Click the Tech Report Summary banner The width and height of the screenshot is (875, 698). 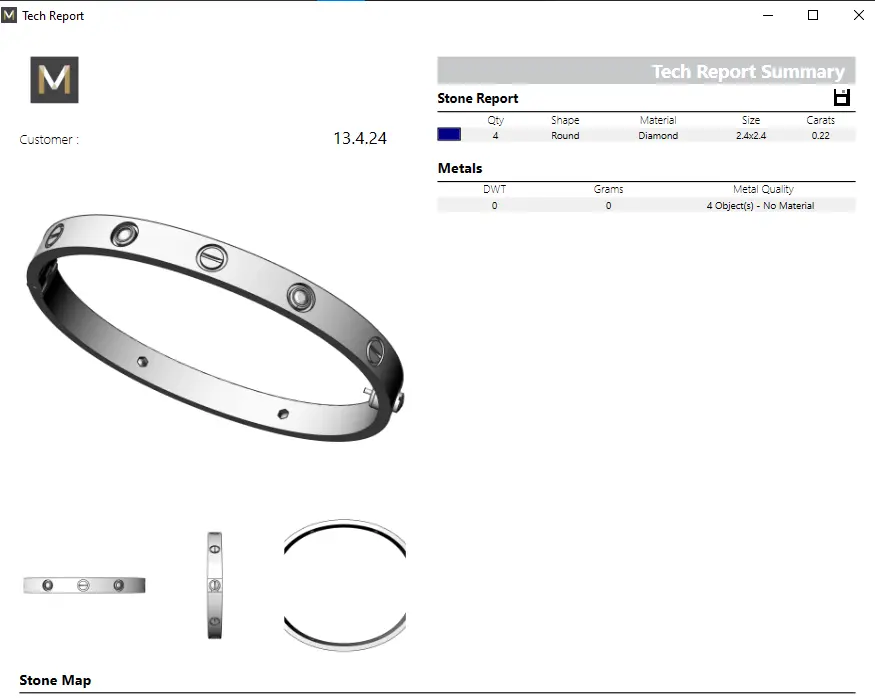pyautogui.click(x=646, y=71)
